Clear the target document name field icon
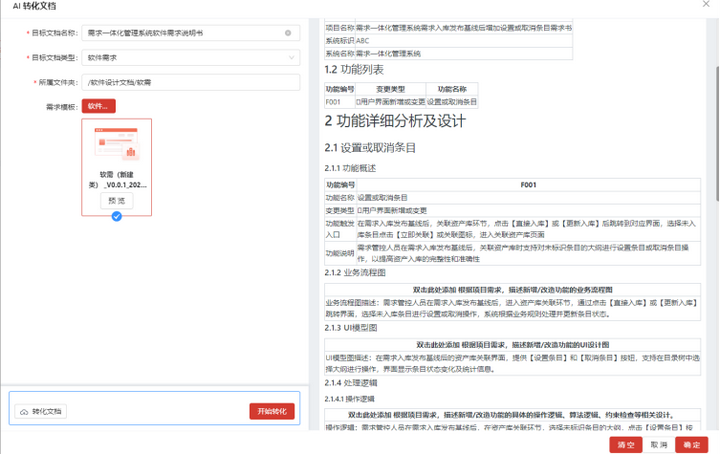Screen dimensions: 720x454 288,33
